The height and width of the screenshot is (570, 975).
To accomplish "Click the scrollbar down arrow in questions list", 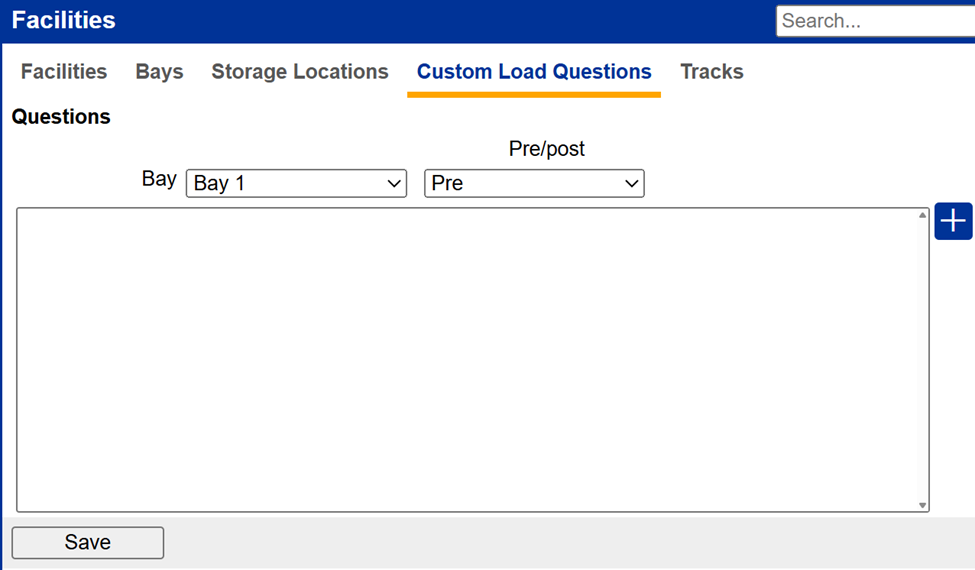I will point(922,505).
